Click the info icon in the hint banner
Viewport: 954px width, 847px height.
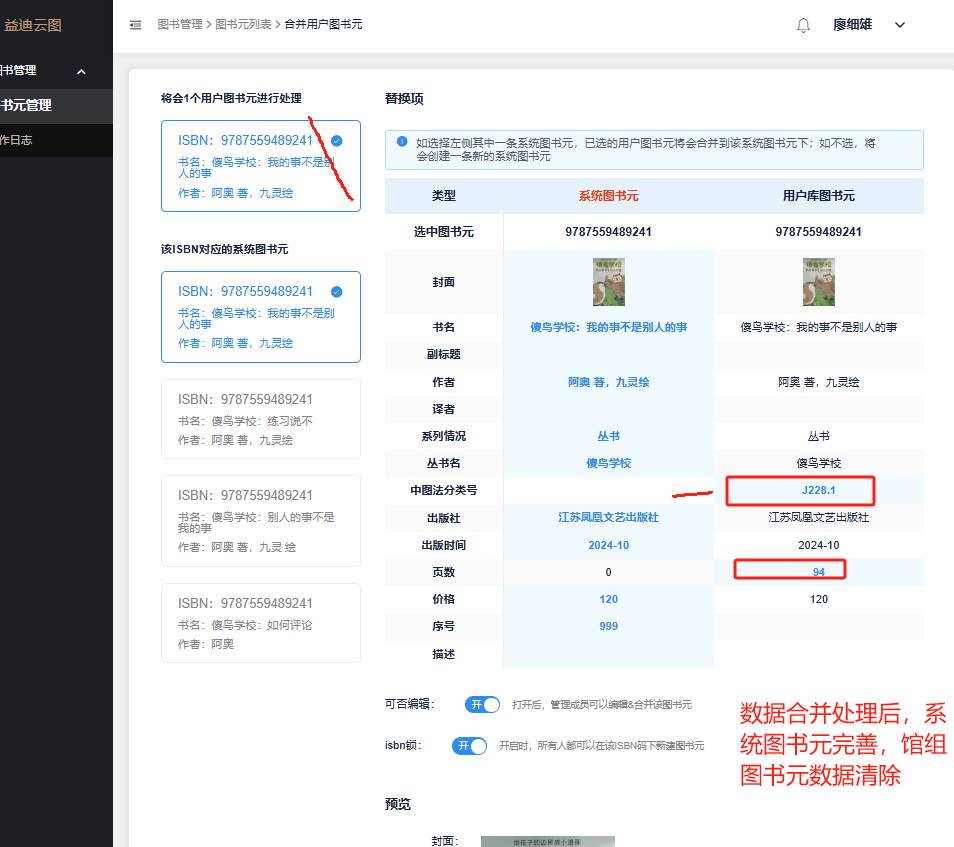[x=402, y=143]
